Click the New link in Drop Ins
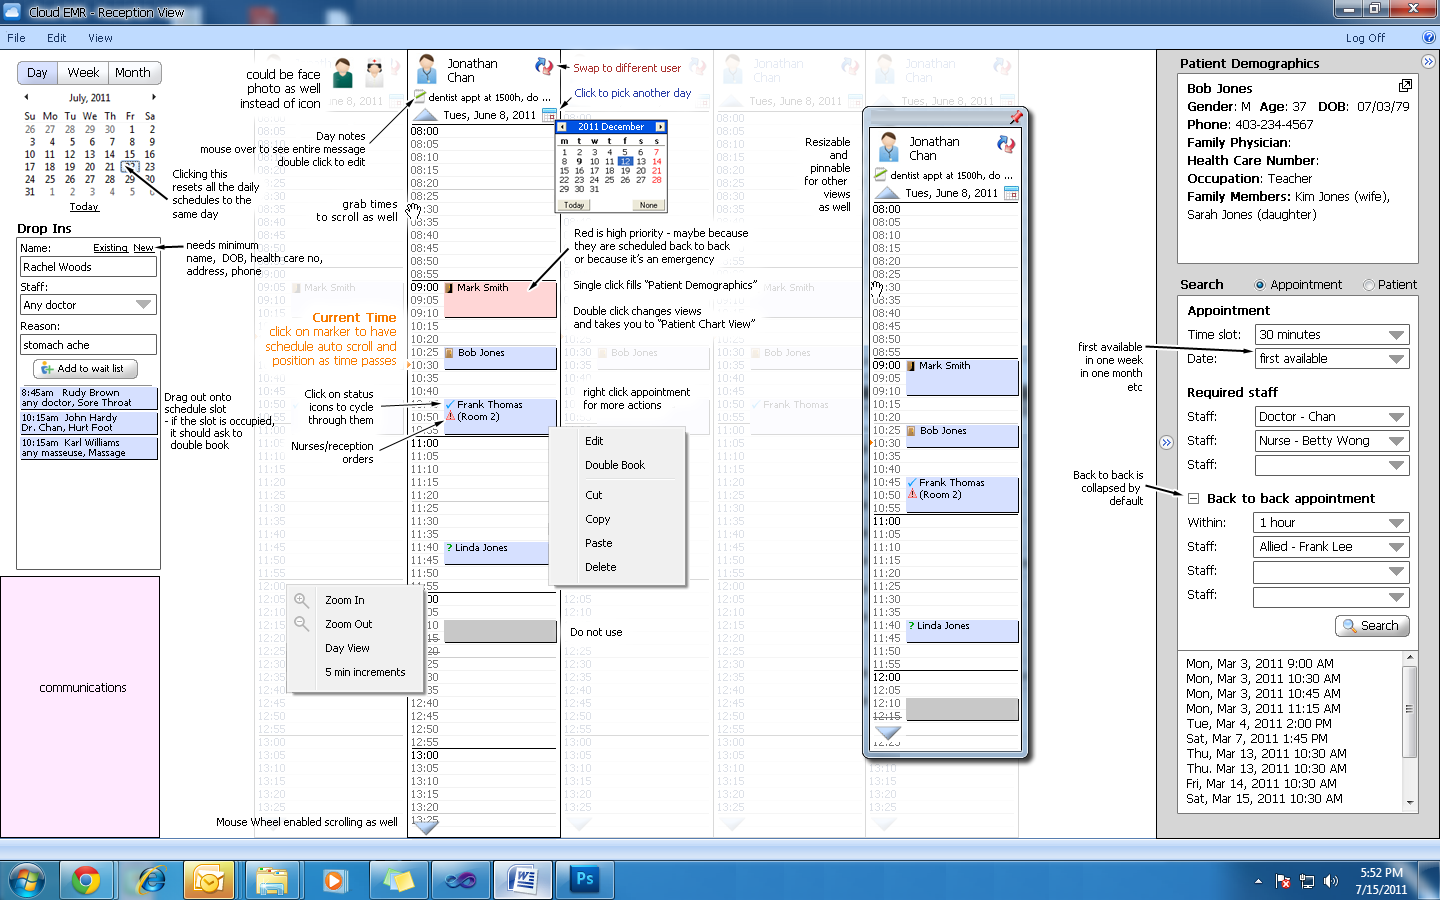1440x900 pixels. 144,248
